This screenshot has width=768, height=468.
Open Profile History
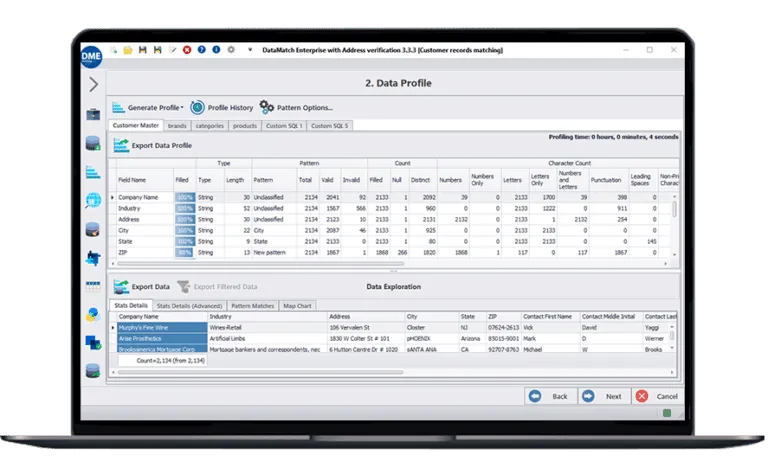pyautogui.click(x=222, y=107)
